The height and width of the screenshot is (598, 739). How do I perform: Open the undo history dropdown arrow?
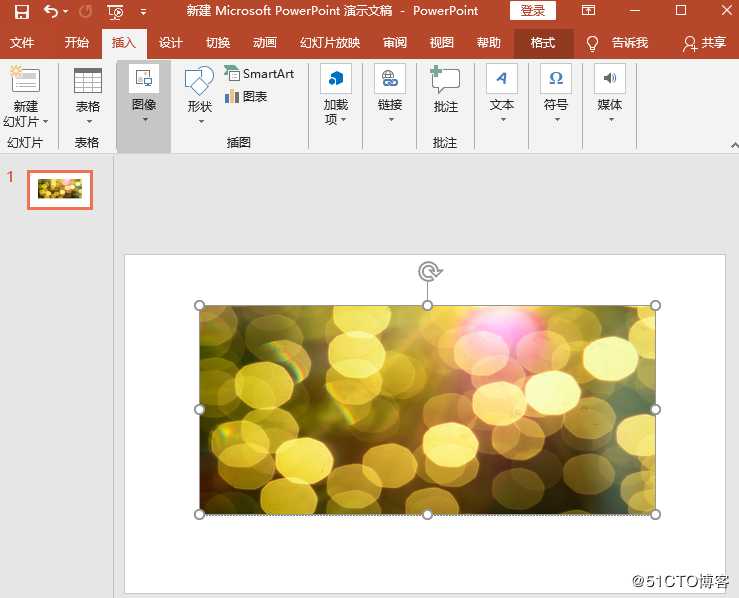(x=66, y=11)
